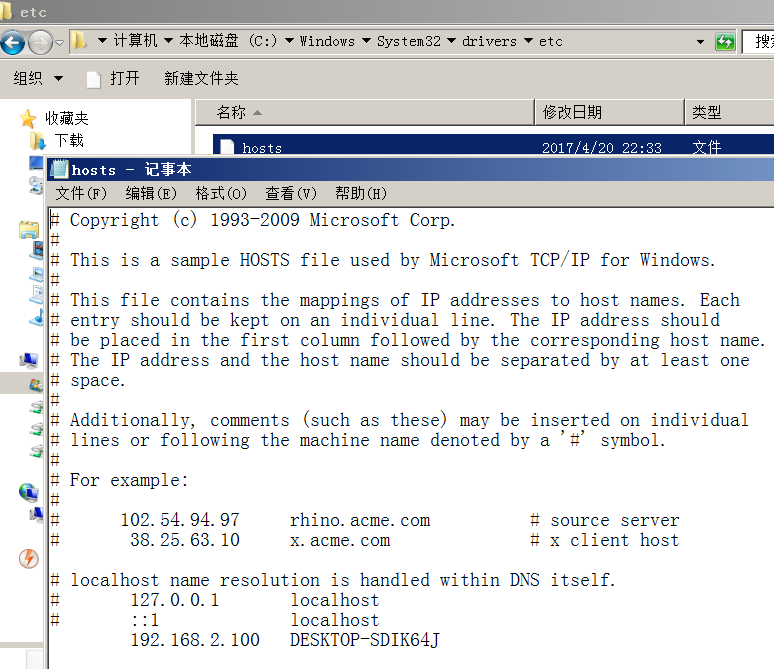This screenshot has width=774, height=669.
Task: Open the 格式(O) menu in Notepad
Action: 220,193
